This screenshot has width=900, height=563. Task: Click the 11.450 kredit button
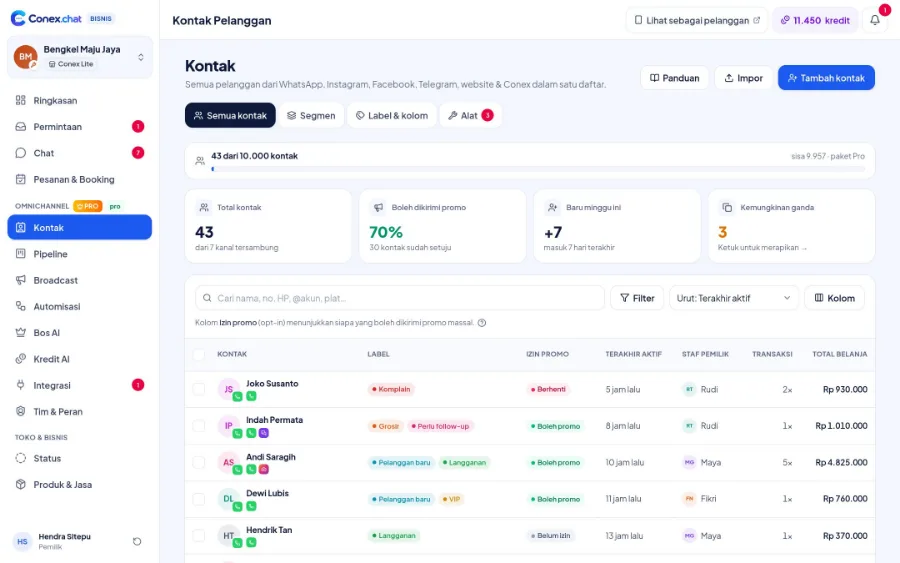pos(815,20)
